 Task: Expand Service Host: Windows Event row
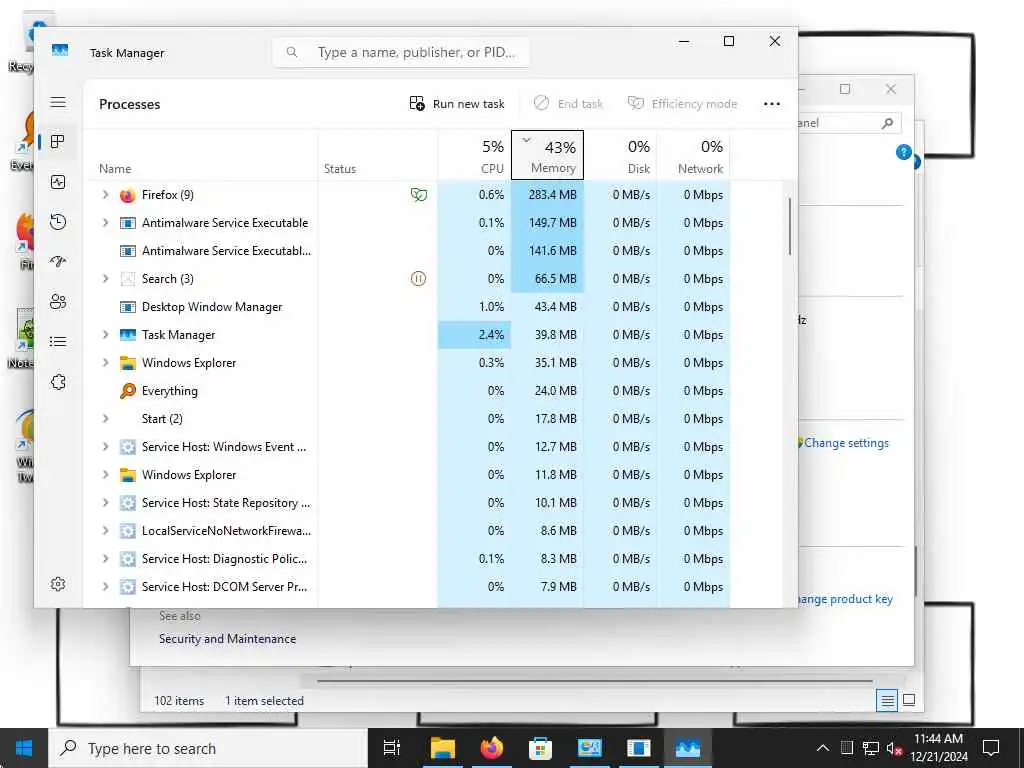[x=105, y=447]
